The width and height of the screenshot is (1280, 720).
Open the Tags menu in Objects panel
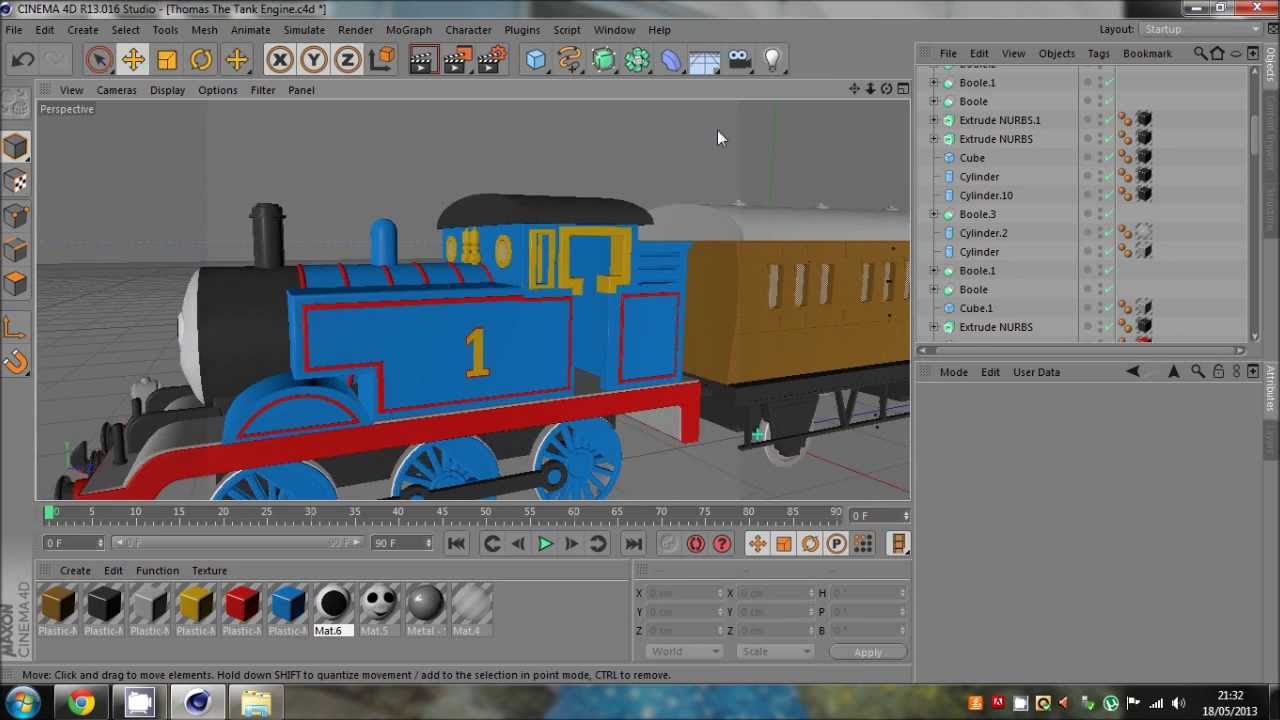[1098, 53]
